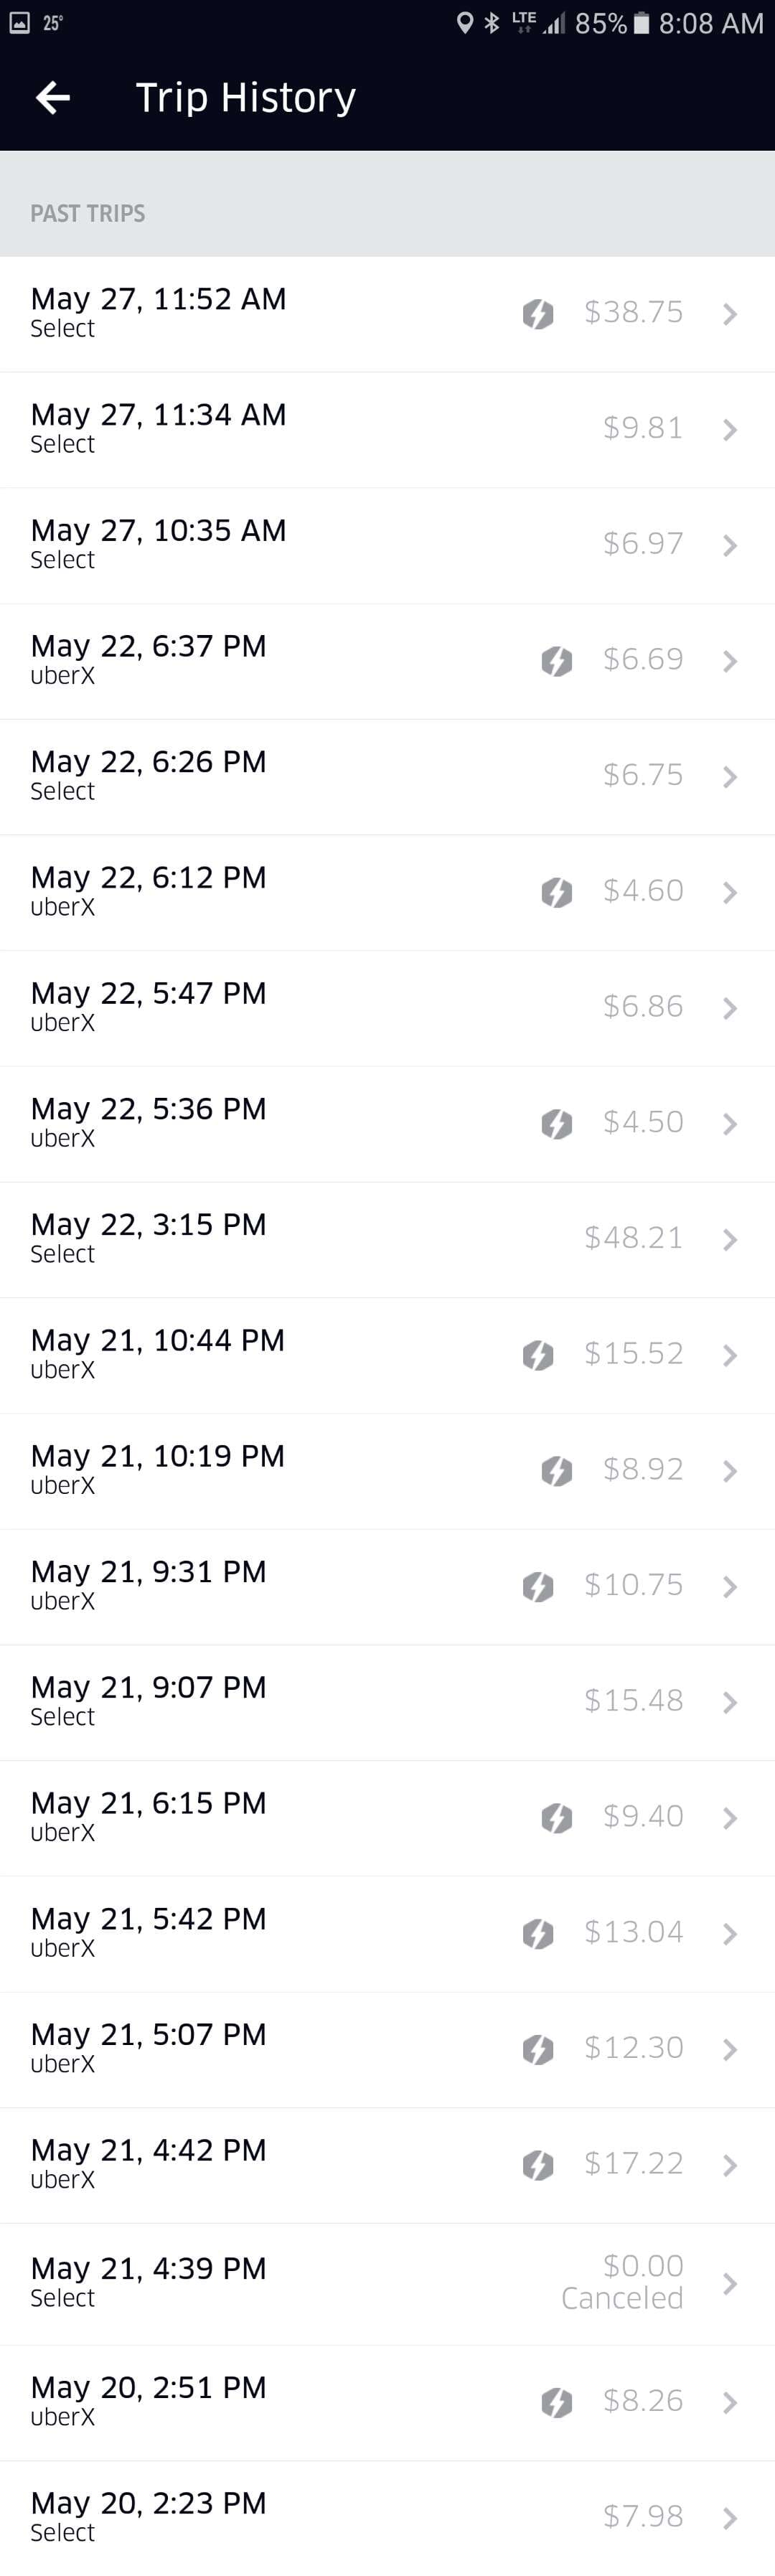Tap lightning bolt icon beside $38.75 fare
The width and height of the screenshot is (775, 2576).
pyautogui.click(x=538, y=314)
